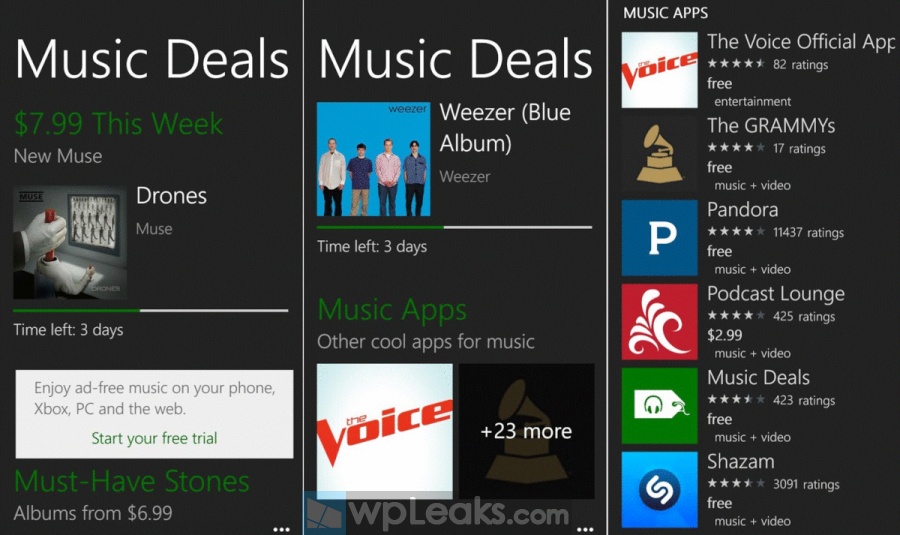900x535 pixels.
Task: Open Must-Have Stones section heading
Action: coord(131,480)
